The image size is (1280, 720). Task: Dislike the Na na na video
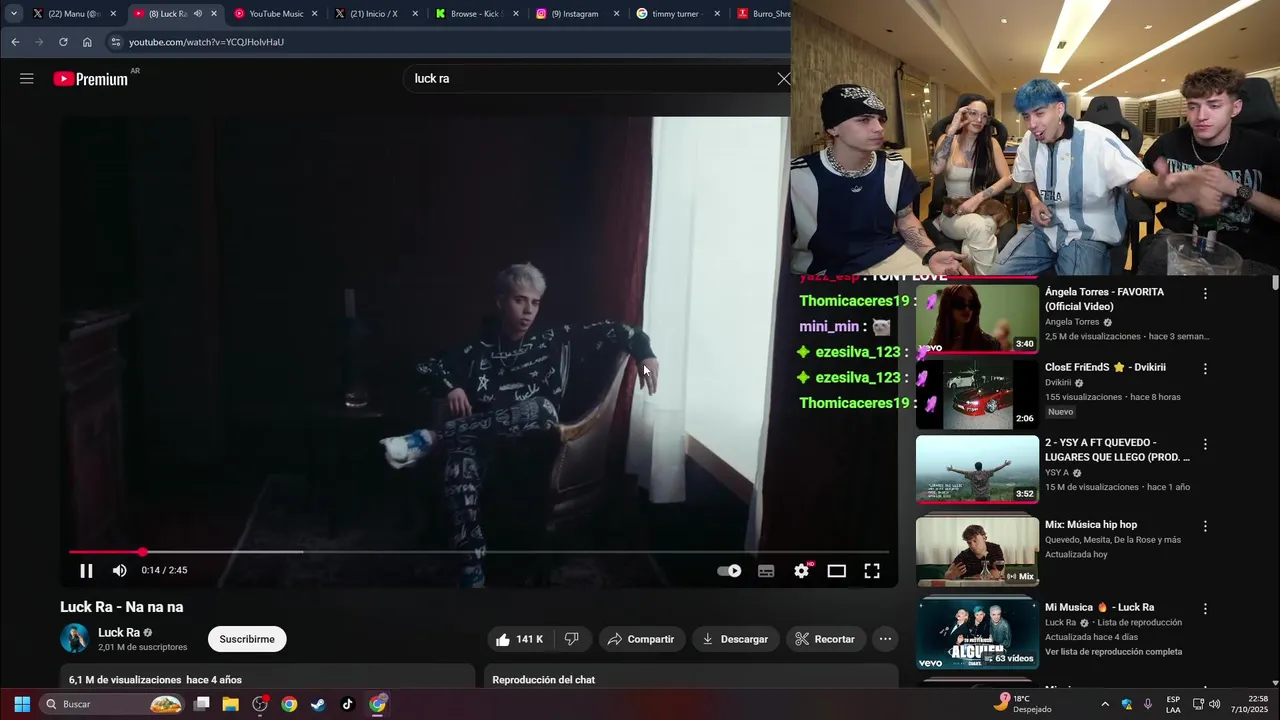[572, 639]
